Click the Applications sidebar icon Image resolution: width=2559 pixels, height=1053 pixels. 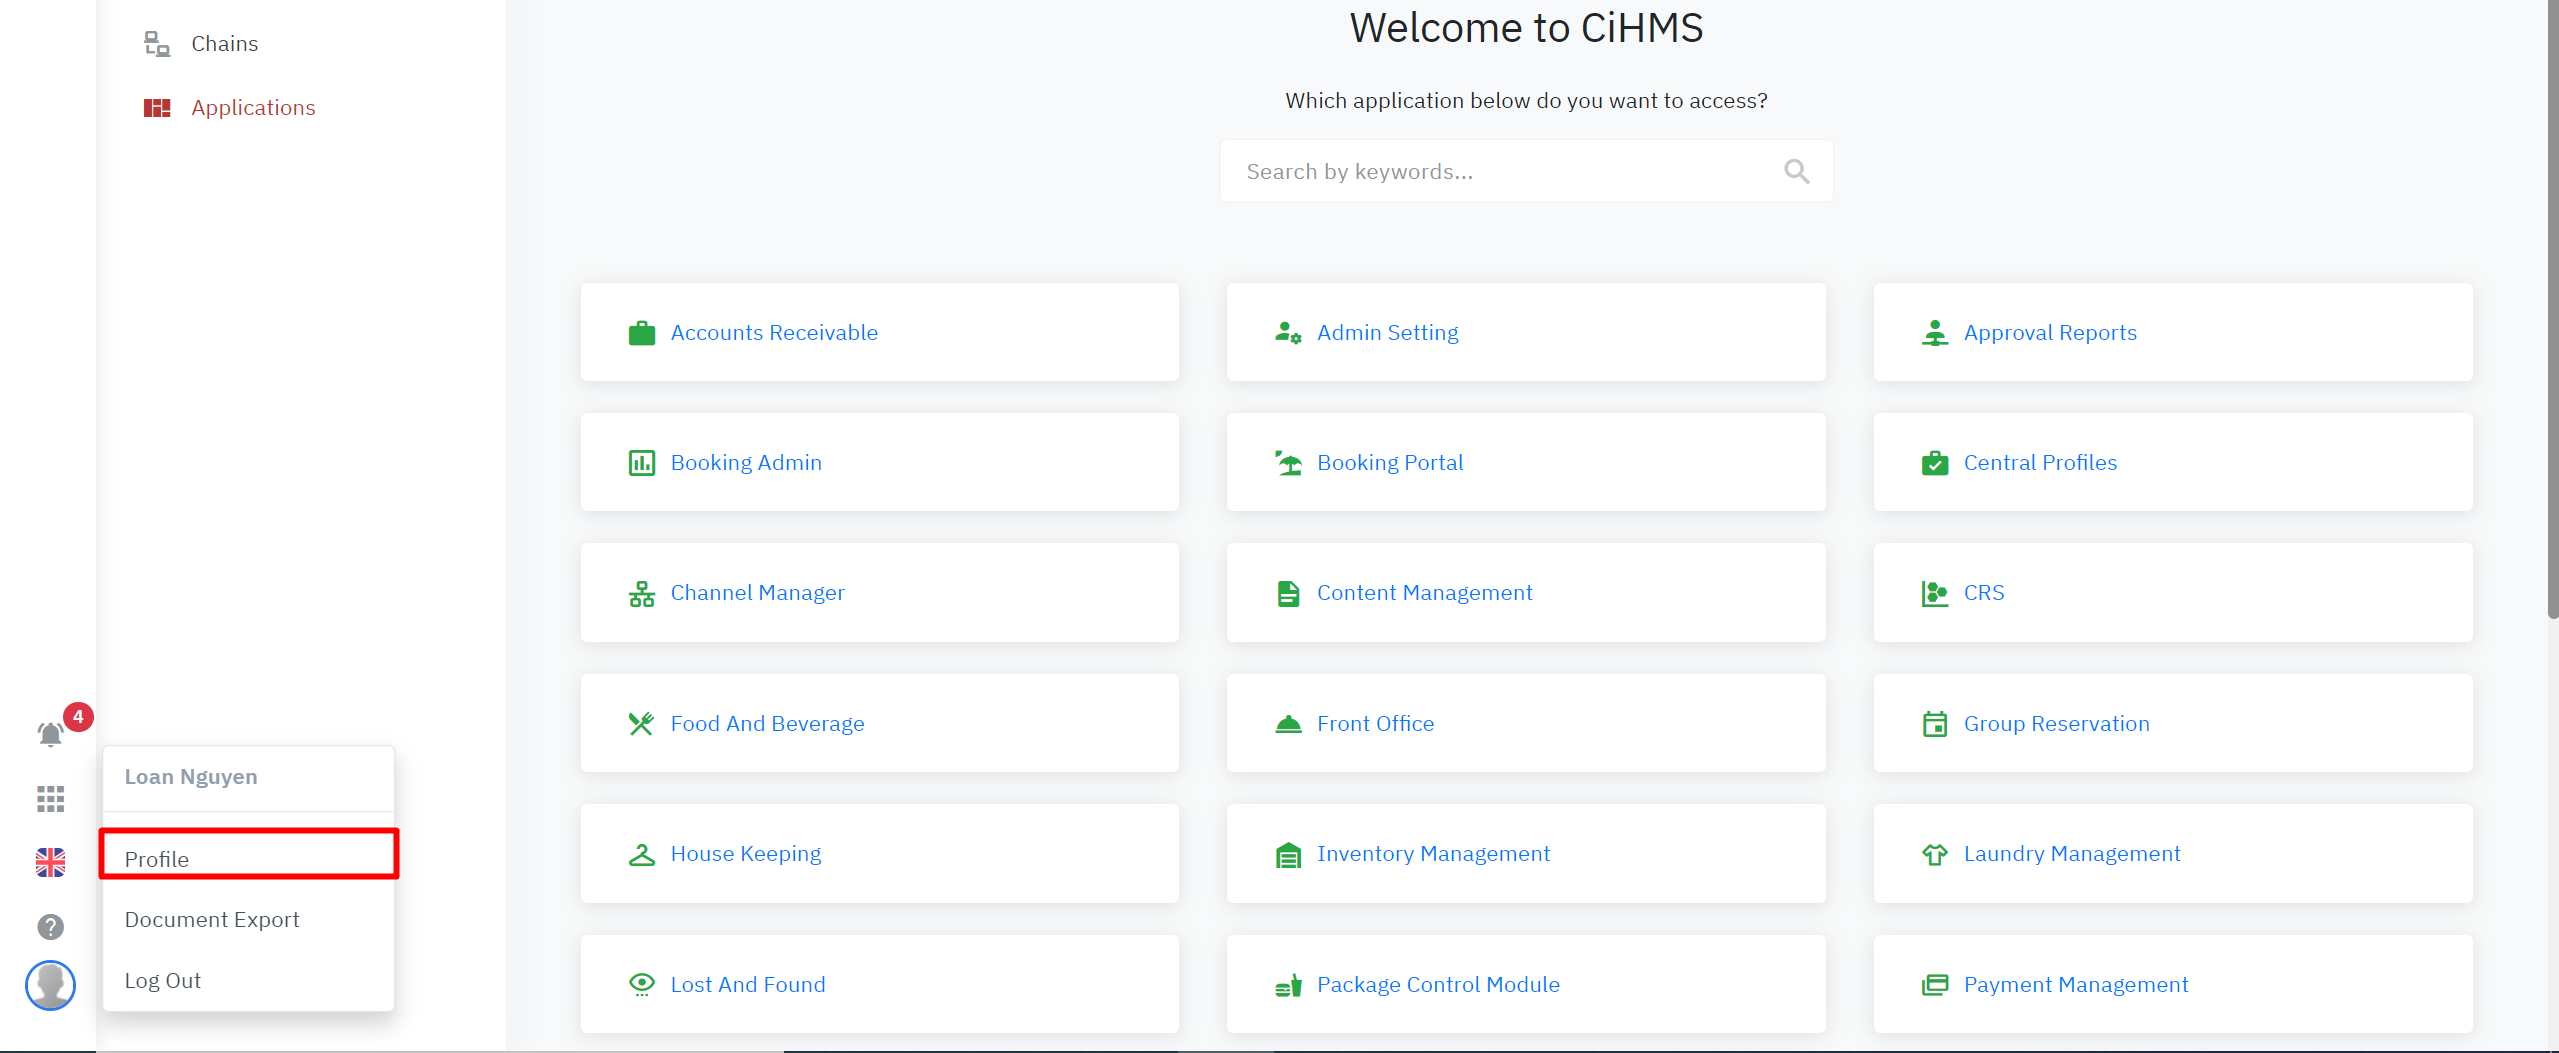point(157,107)
